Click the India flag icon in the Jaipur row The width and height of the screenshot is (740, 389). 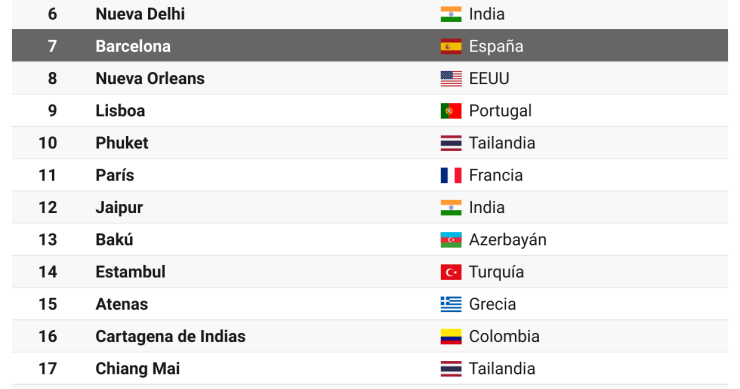pos(451,208)
